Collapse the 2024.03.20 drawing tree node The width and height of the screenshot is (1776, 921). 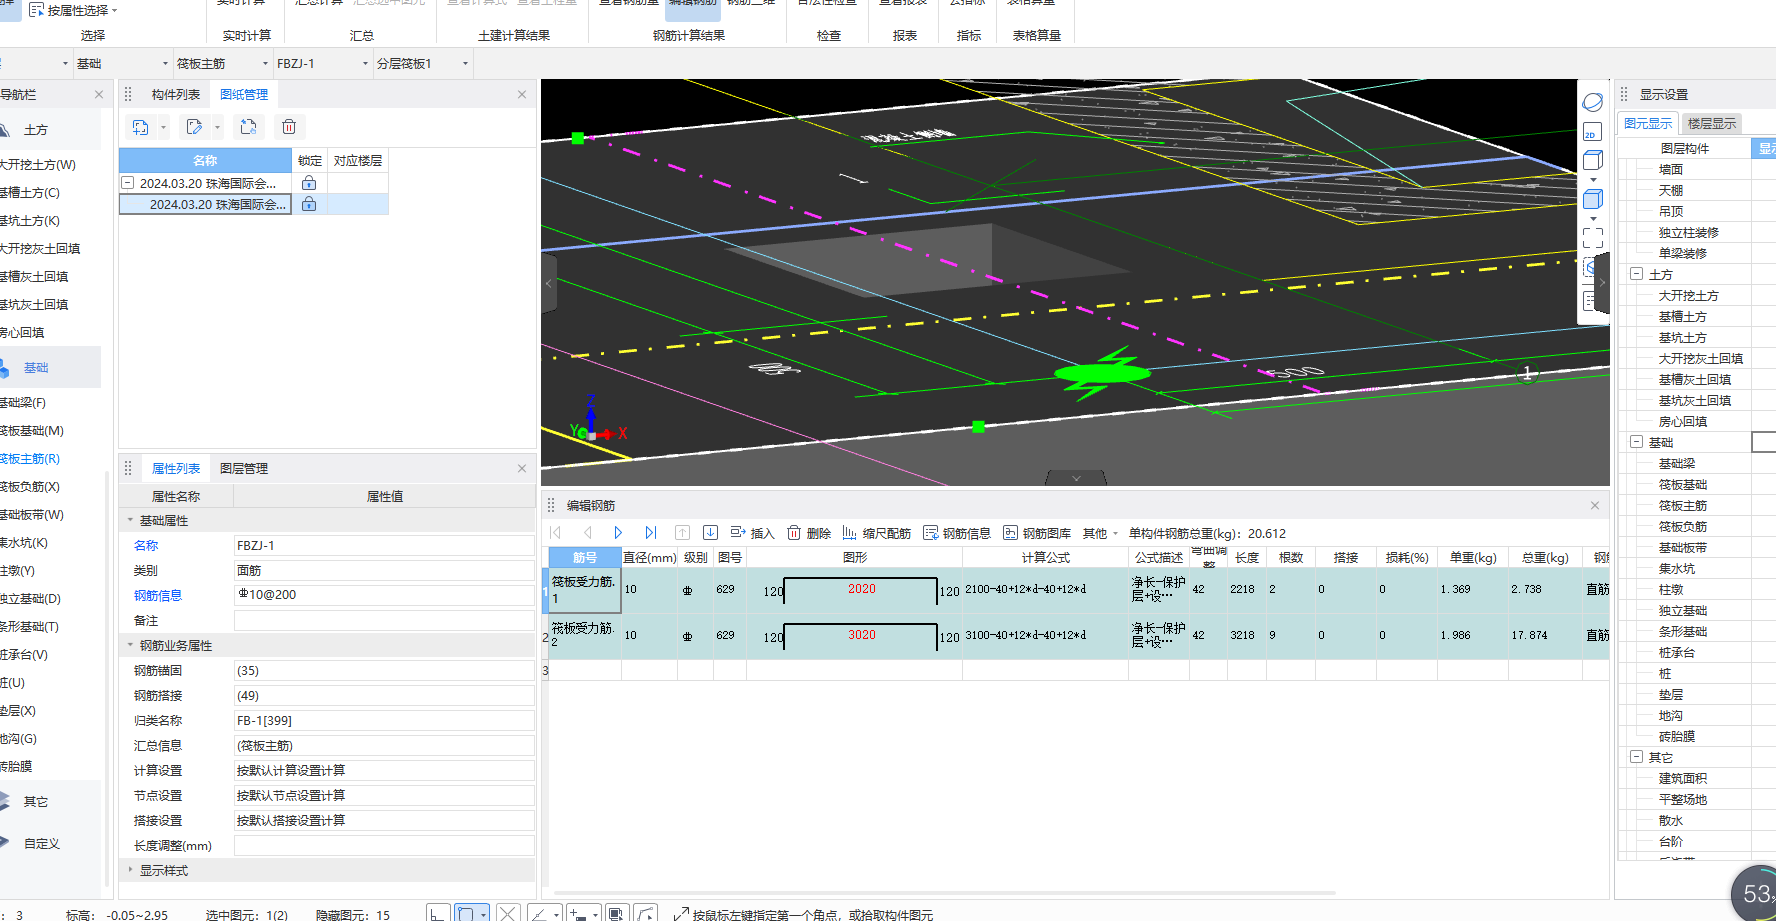pyautogui.click(x=128, y=183)
